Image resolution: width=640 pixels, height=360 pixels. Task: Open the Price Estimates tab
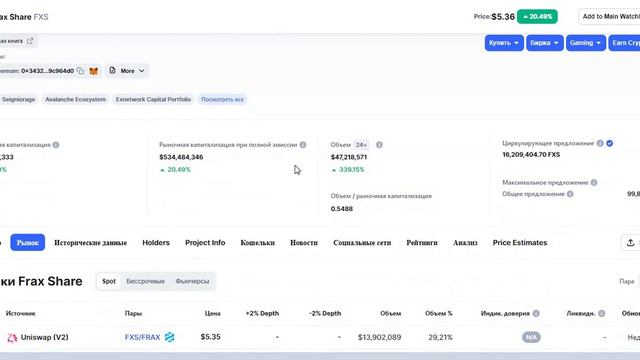(520, 243)
